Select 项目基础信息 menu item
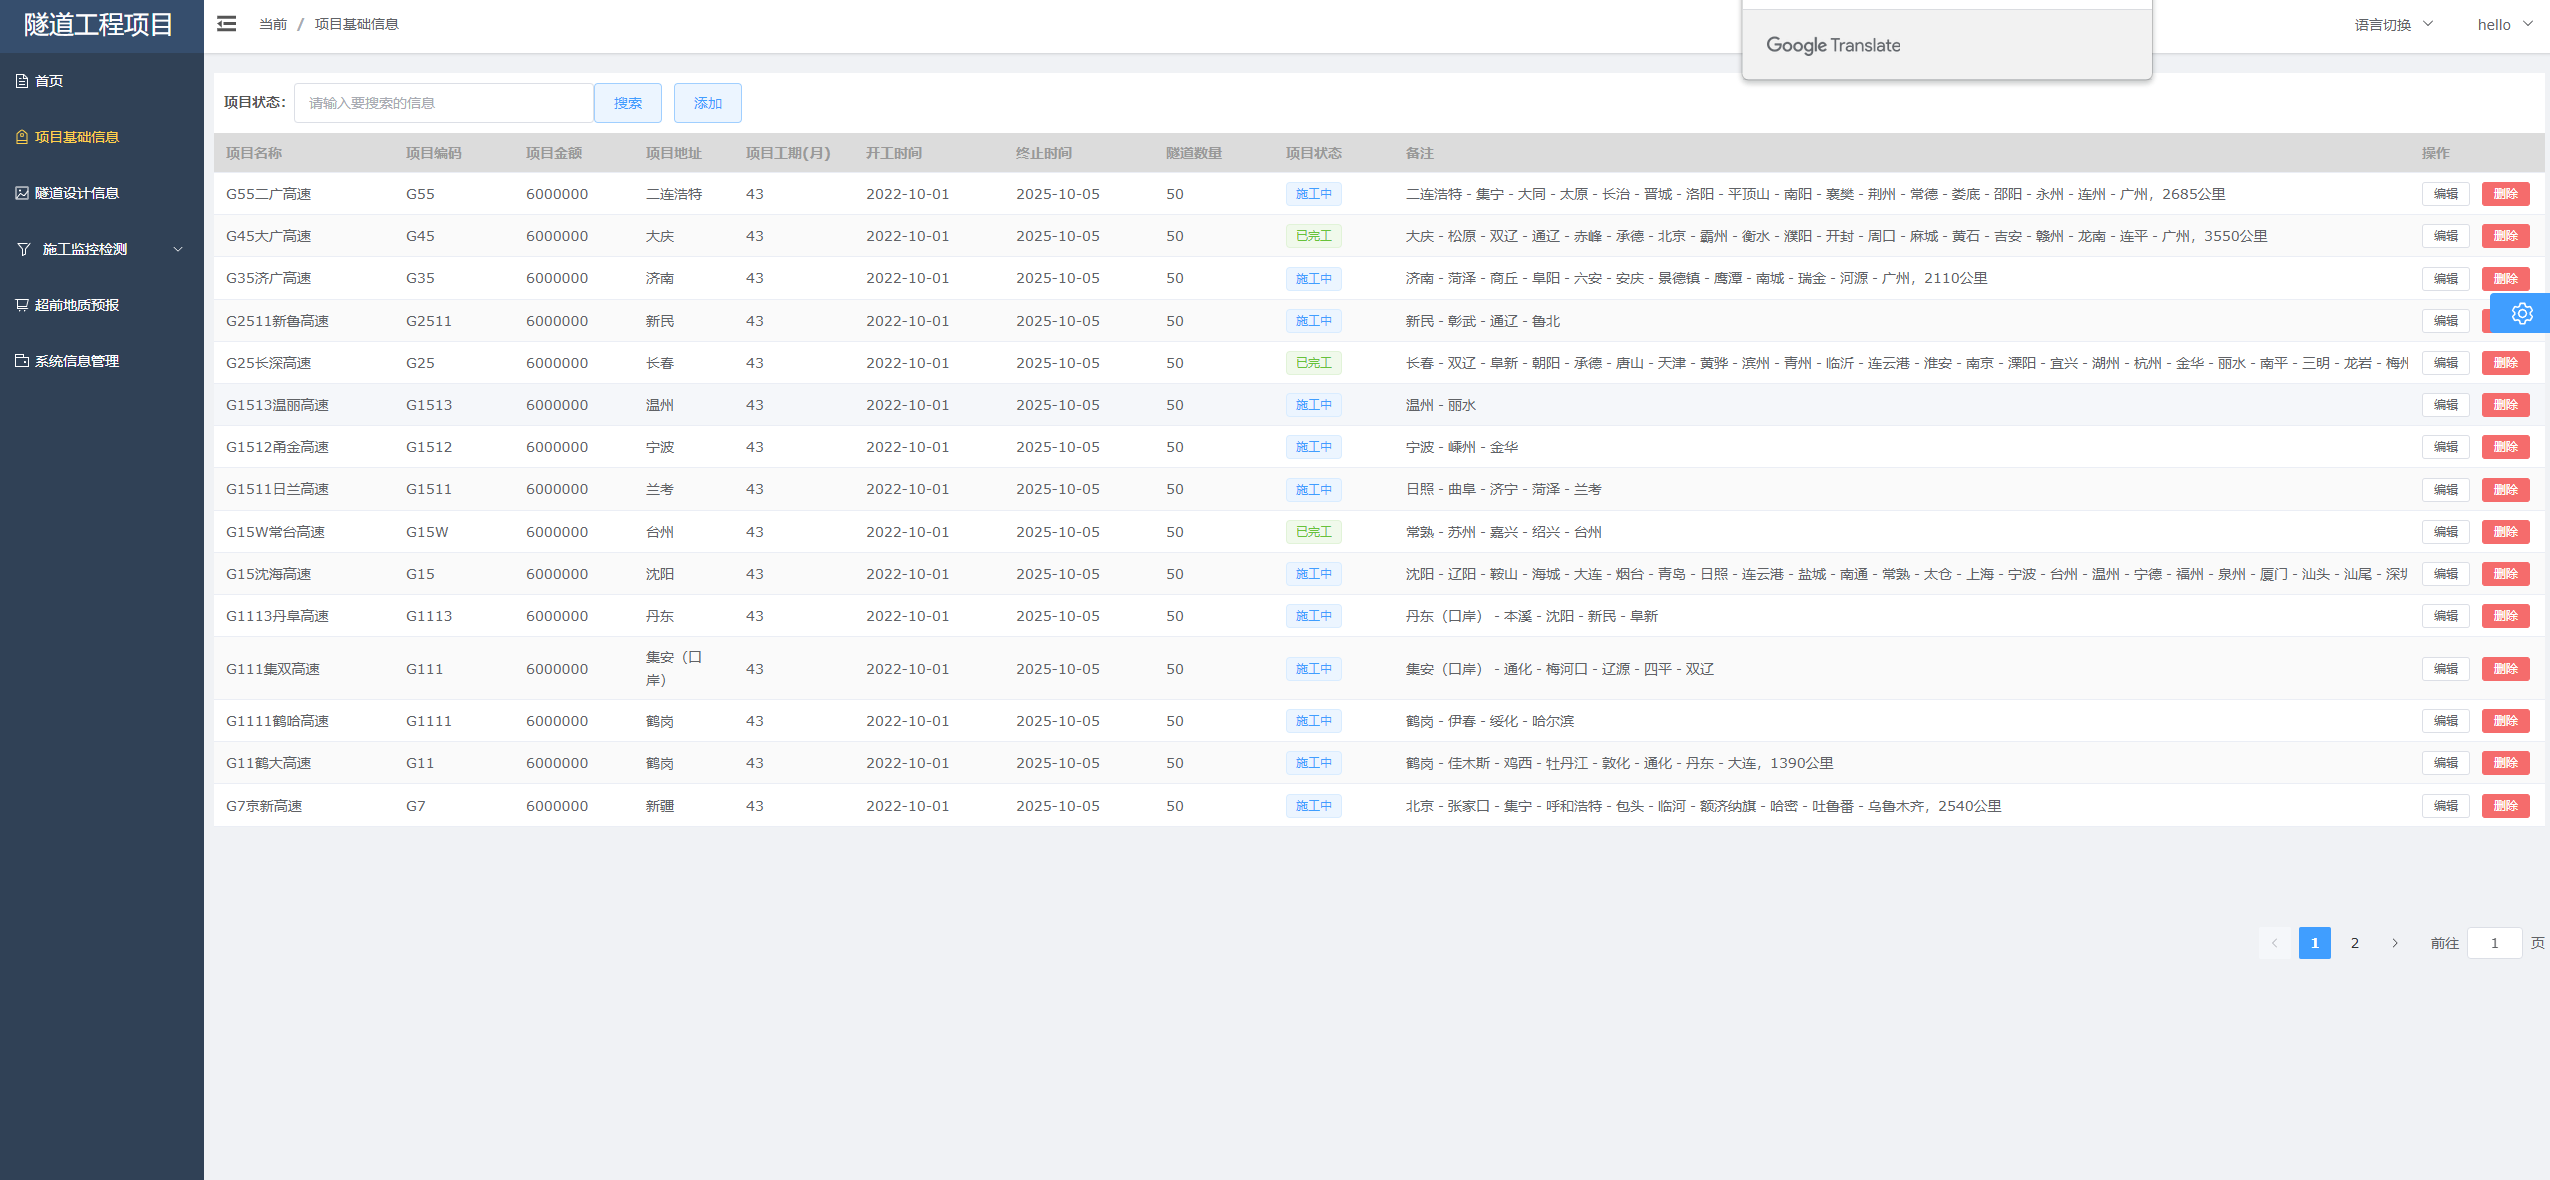 pos(102,137)
